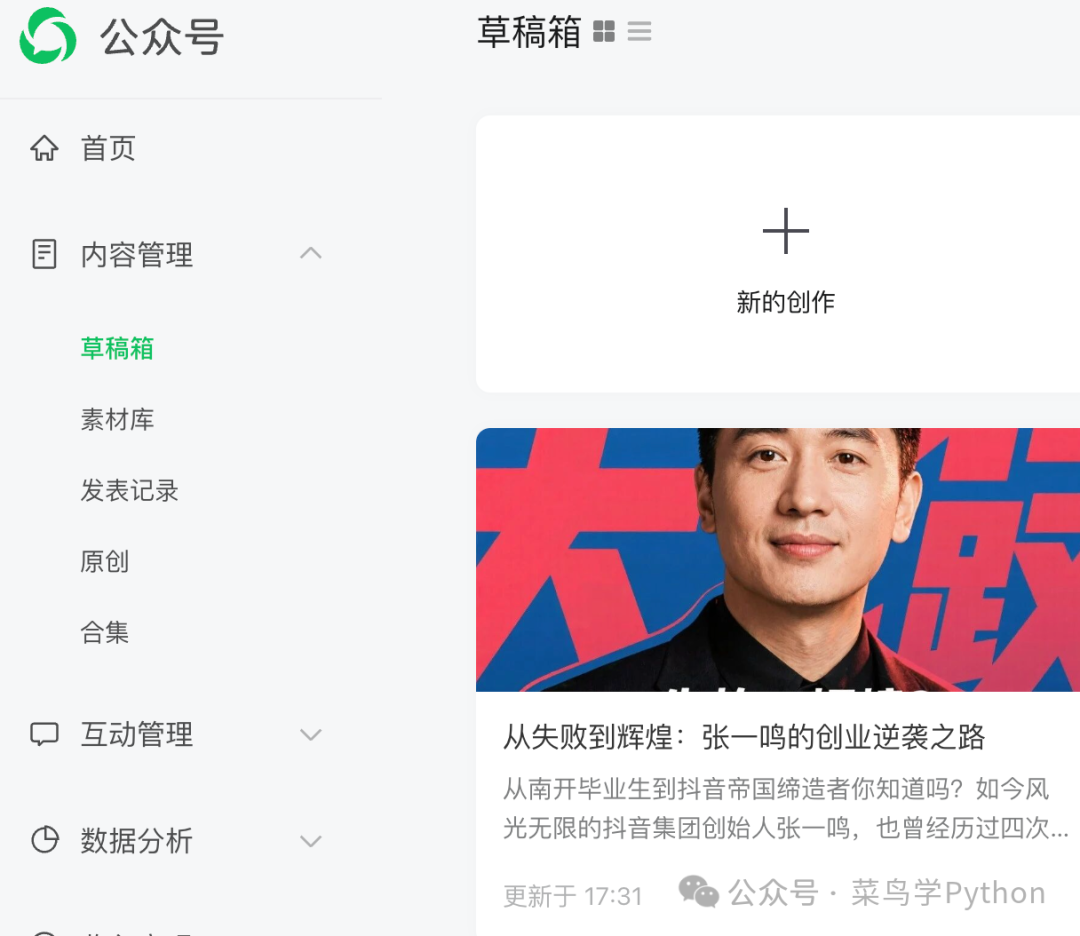Expand the 互动管理 section chevron
Image resolution: width=1080 pixels, height=936 pixels.
pos(311,735)
